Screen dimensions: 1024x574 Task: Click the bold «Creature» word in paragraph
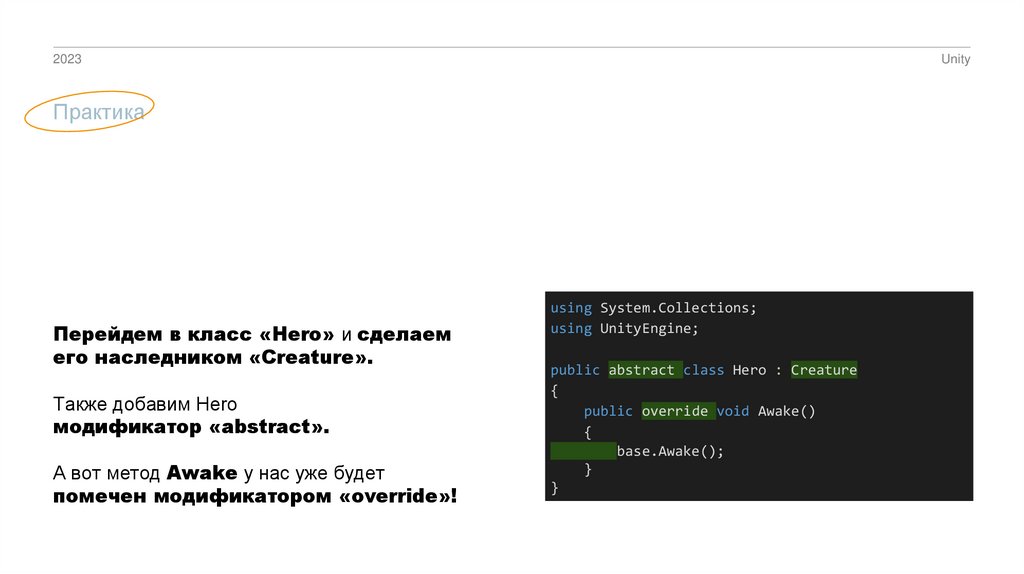(x=315, y=357)
